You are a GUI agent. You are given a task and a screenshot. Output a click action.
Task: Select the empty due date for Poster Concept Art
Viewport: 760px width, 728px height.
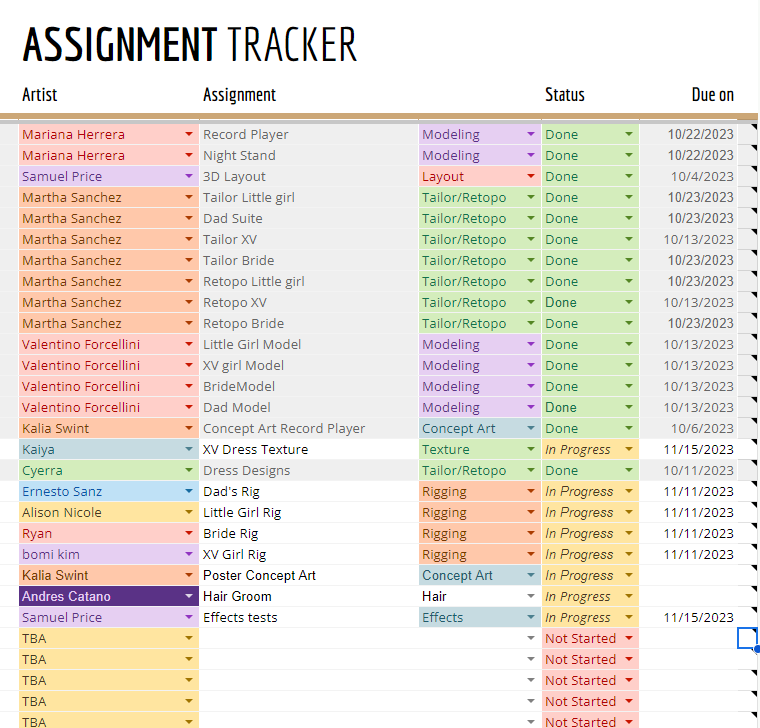[x=688, y=575]
